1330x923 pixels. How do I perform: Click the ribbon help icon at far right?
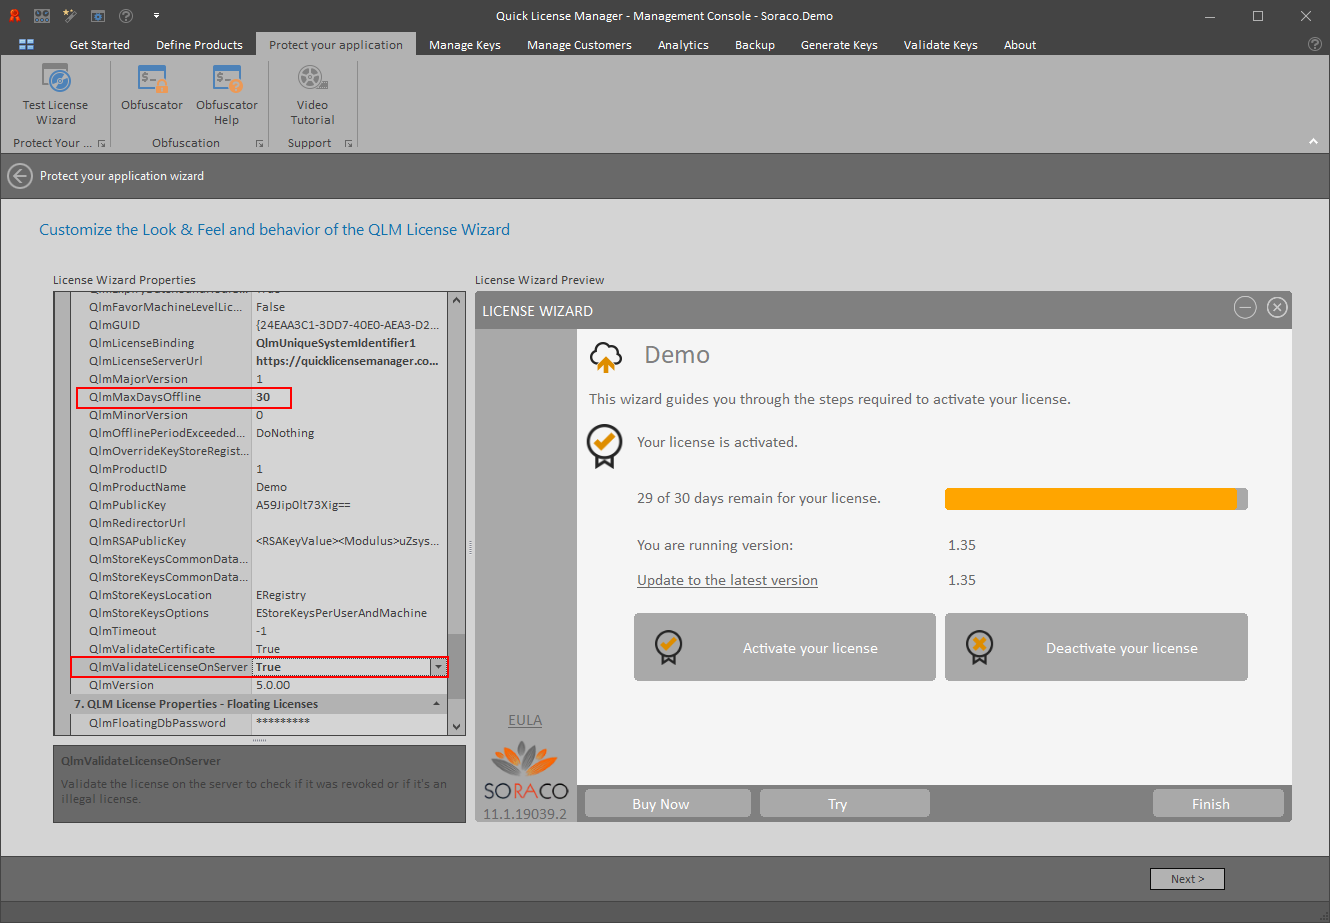point(1315,45)
